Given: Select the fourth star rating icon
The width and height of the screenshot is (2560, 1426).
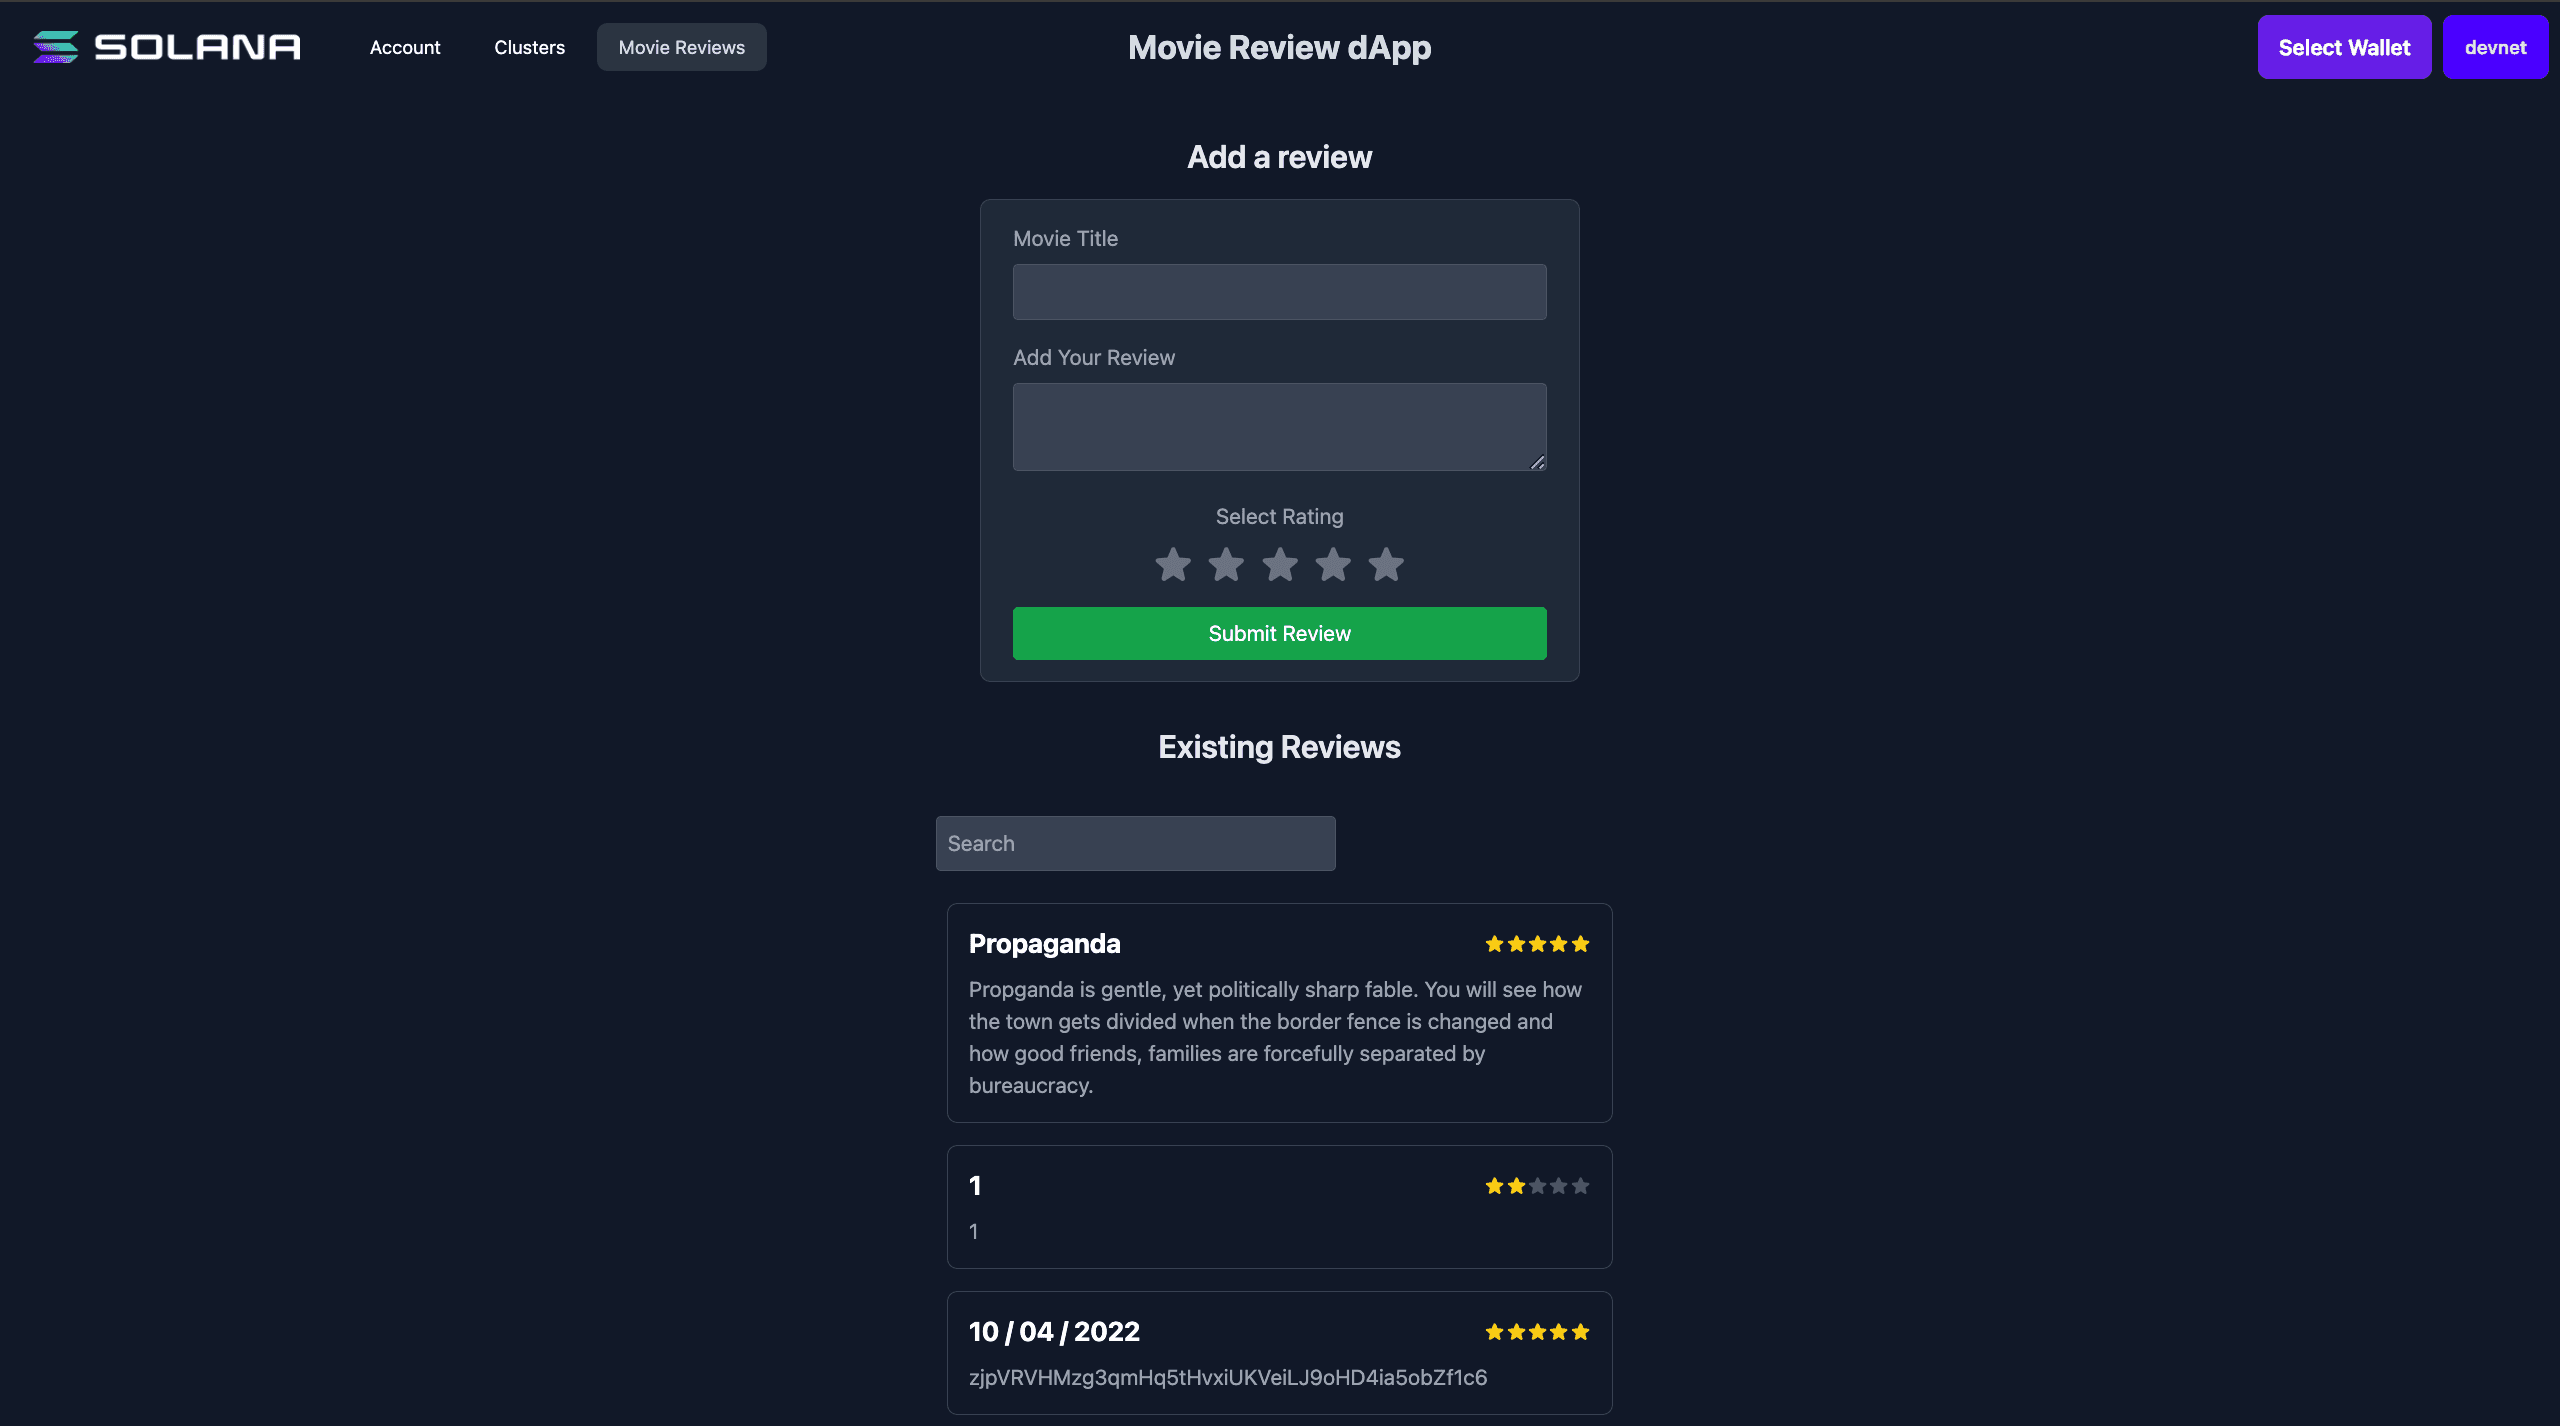Looking at the screenshot, I should click(1333, 564).
